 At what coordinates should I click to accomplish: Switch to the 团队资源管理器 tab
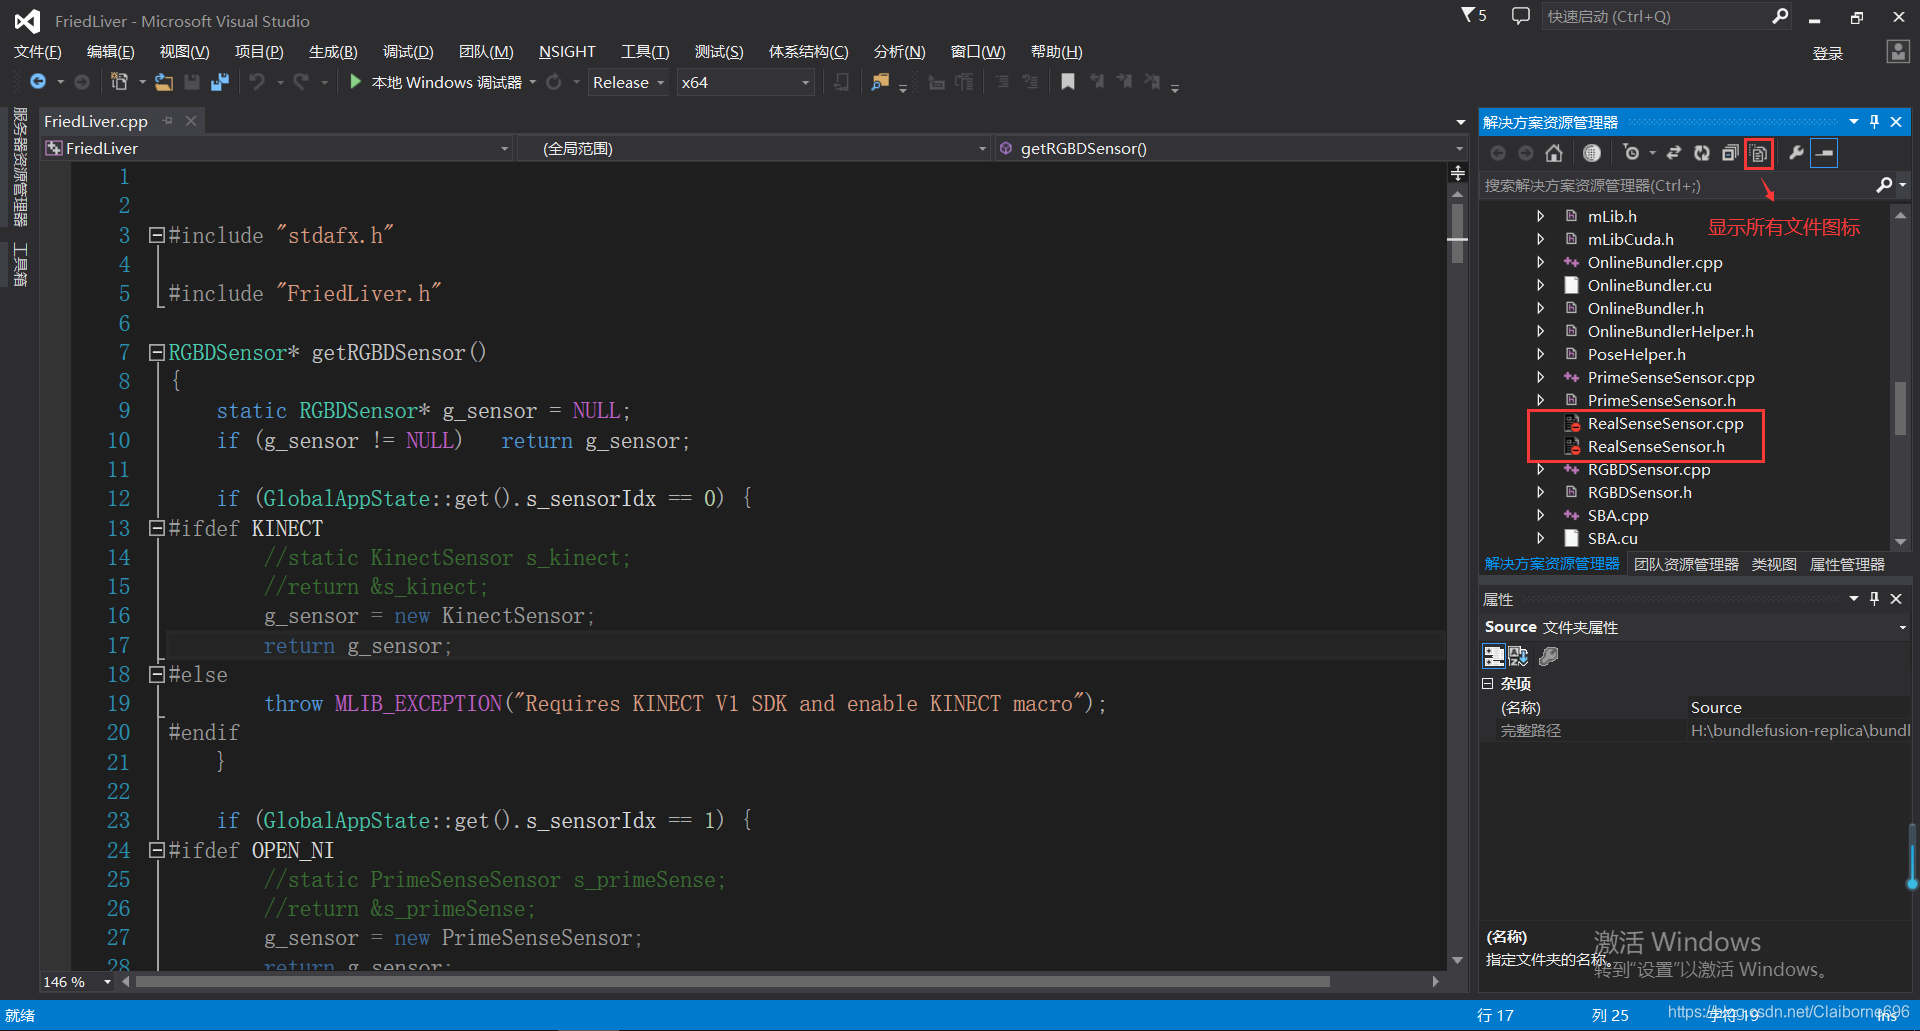(1686, 564)
